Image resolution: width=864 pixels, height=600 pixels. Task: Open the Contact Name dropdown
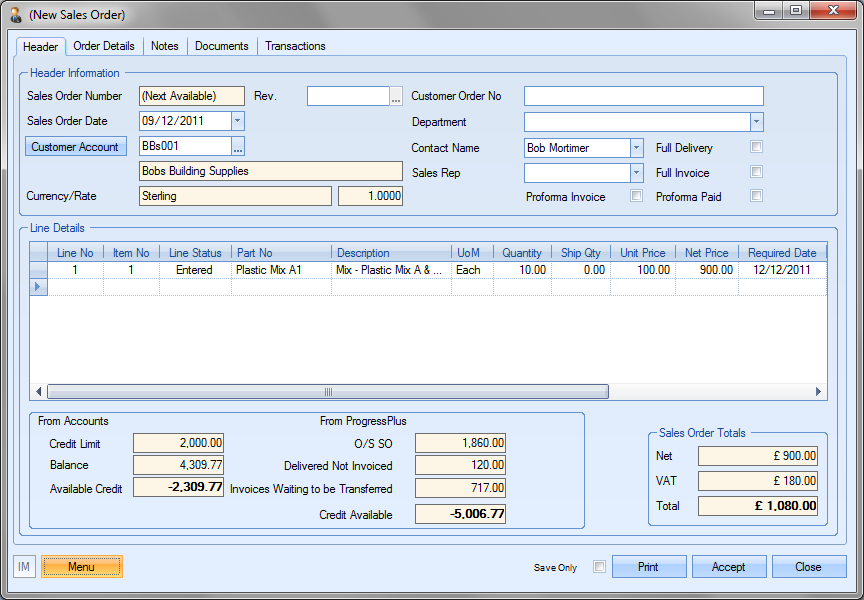[636, 147]
